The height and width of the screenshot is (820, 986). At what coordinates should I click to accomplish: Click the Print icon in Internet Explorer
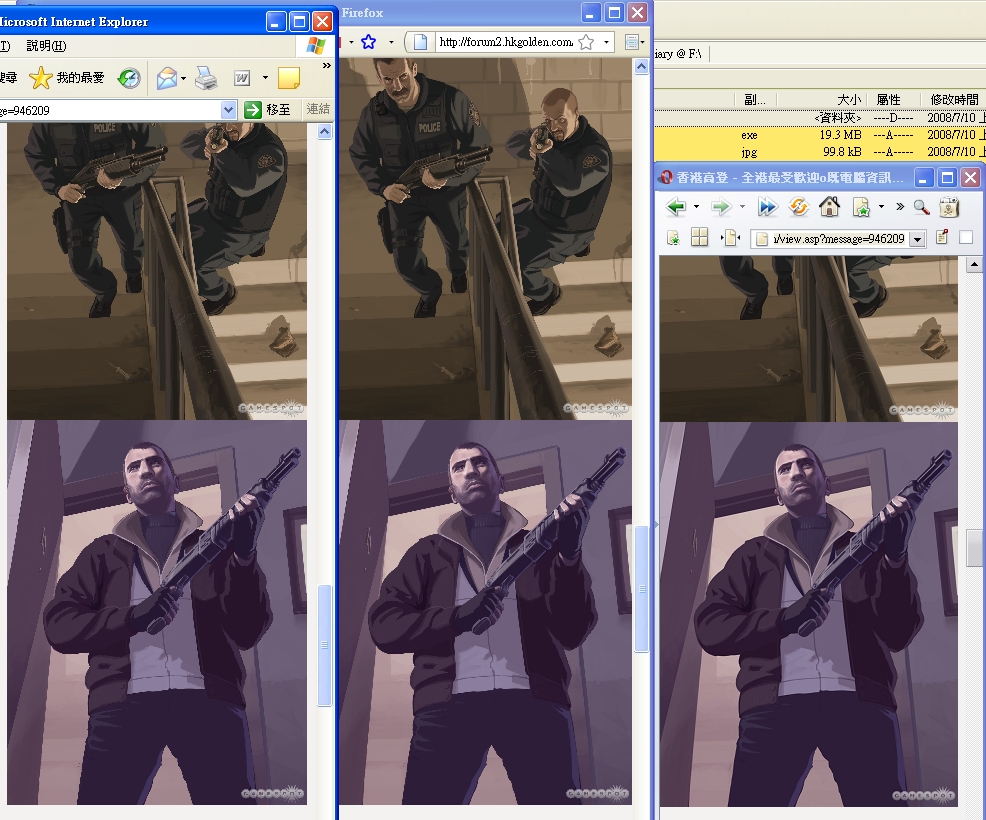tap(206, 78)
